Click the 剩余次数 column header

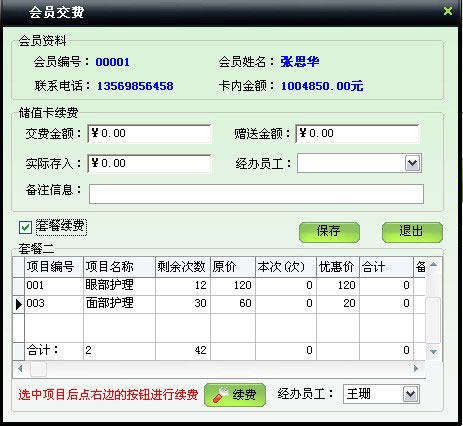coord(183,267)
